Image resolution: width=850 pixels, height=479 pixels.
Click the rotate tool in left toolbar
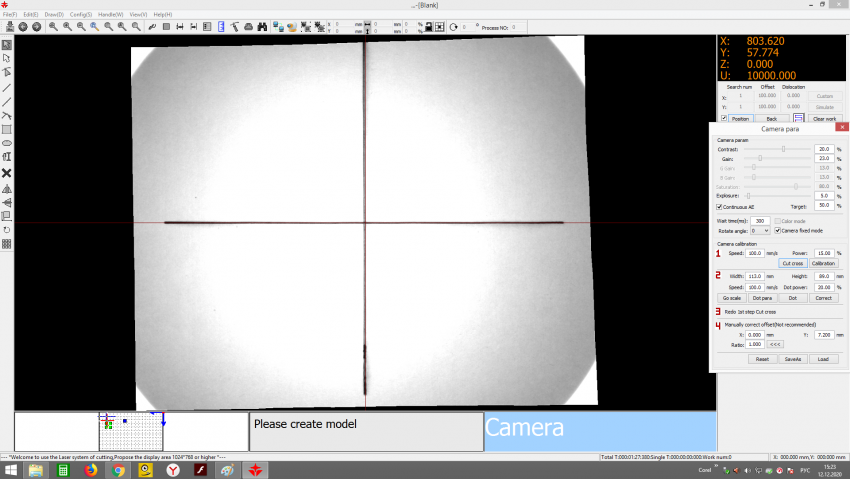[7, 229]
